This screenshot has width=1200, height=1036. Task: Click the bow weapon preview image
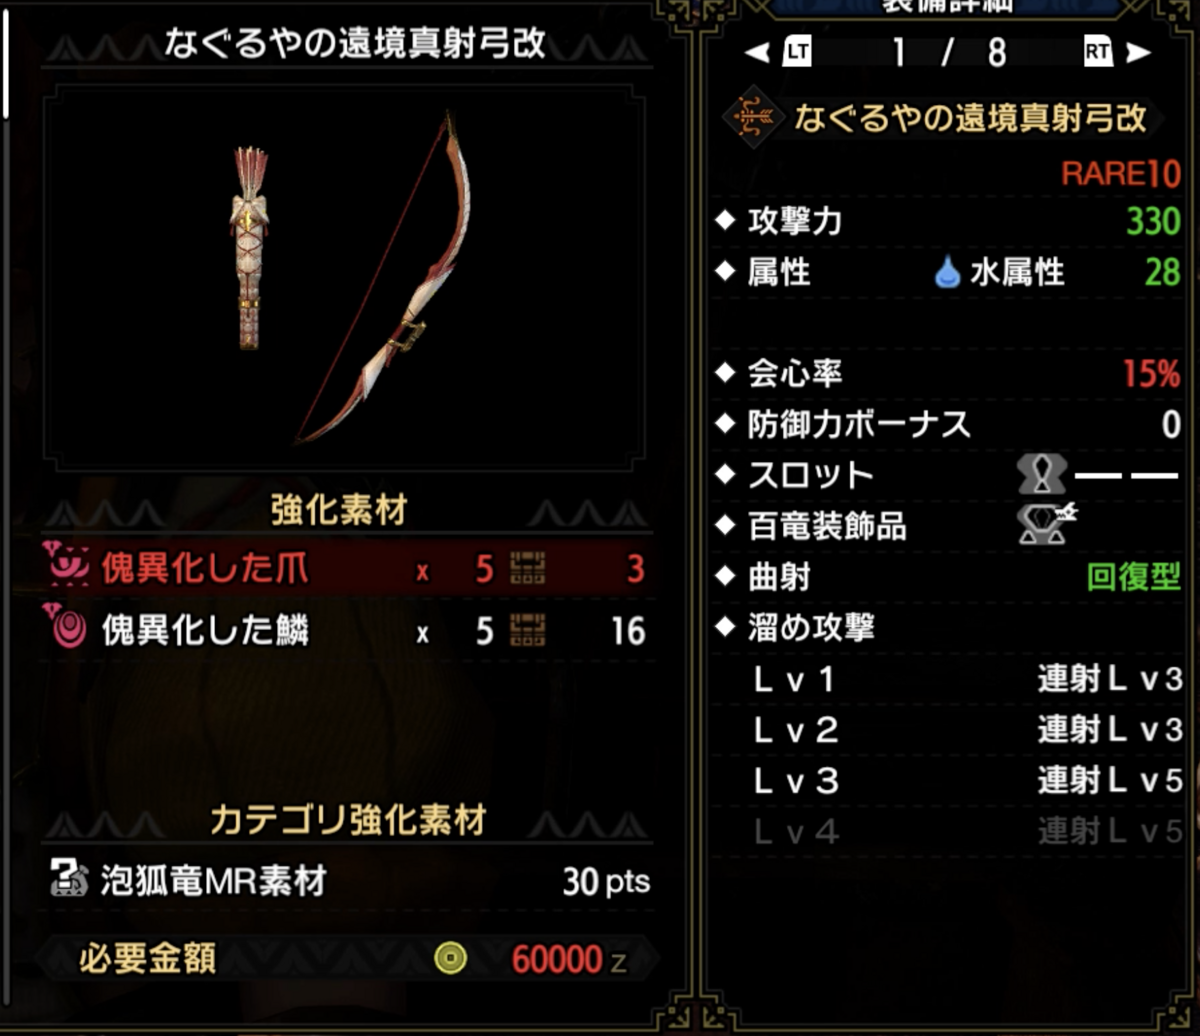pyautogui.click(x=344, y=277)
